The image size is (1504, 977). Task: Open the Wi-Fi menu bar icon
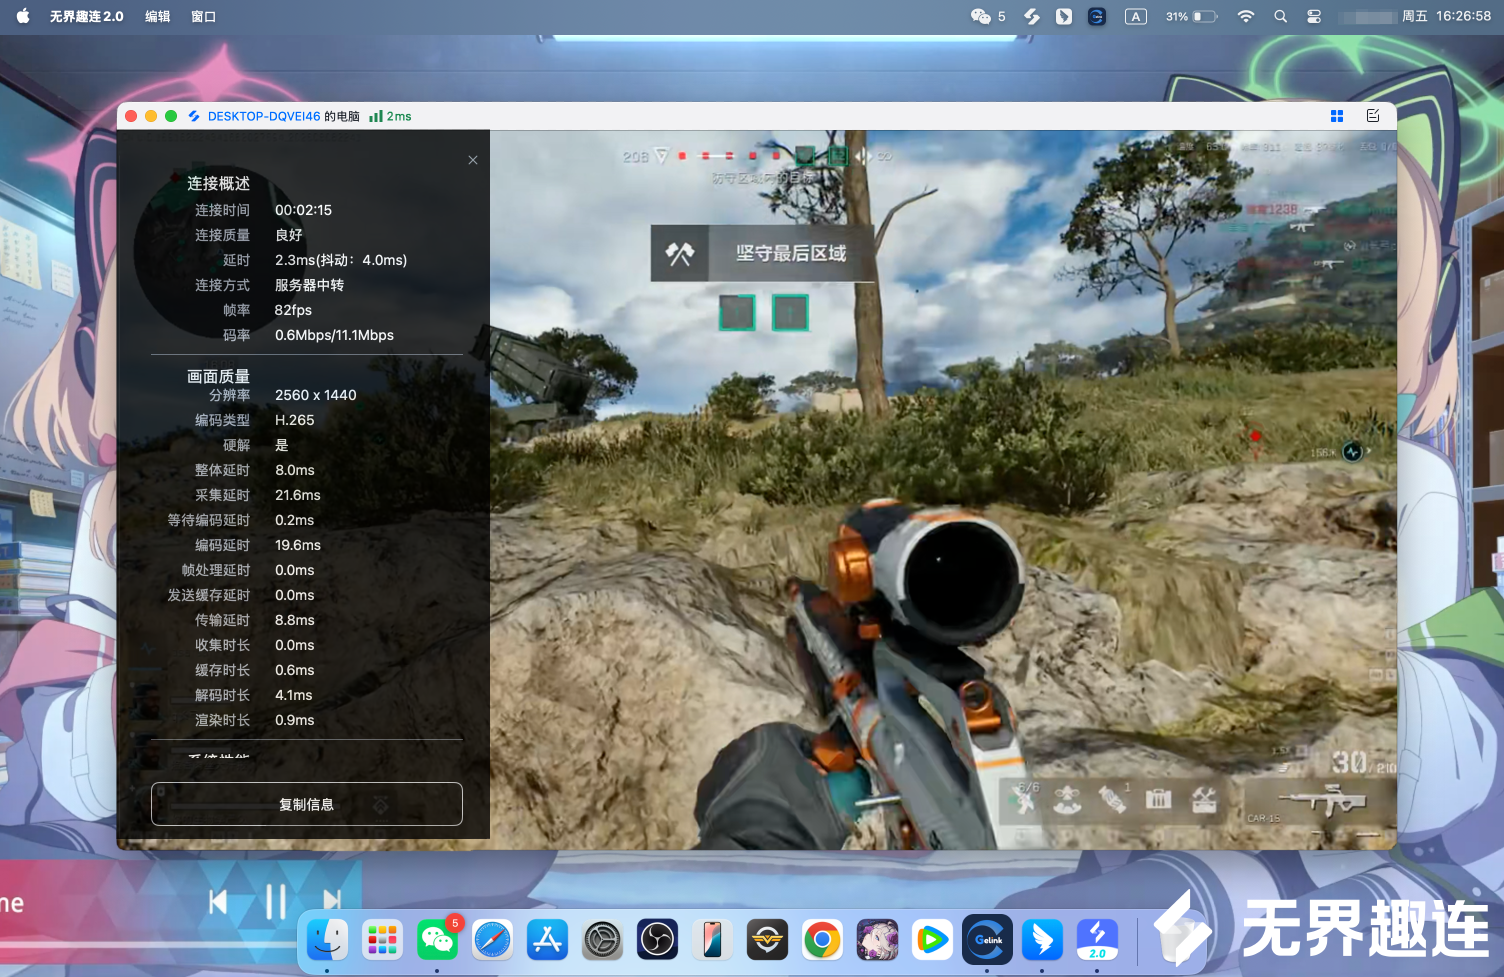coord(1246,16)
